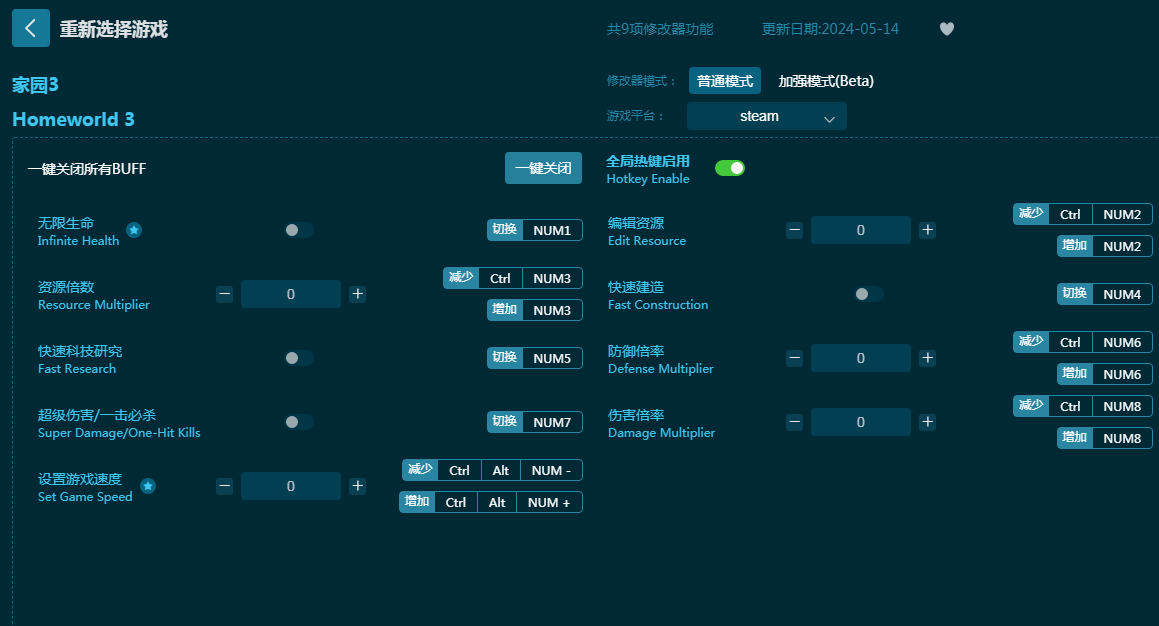Viewport: 1159px width, 626px height.
Task: Click 增加 NUM8 hotkey for Damage Multiplier
Action: (x=1104, y=438)
